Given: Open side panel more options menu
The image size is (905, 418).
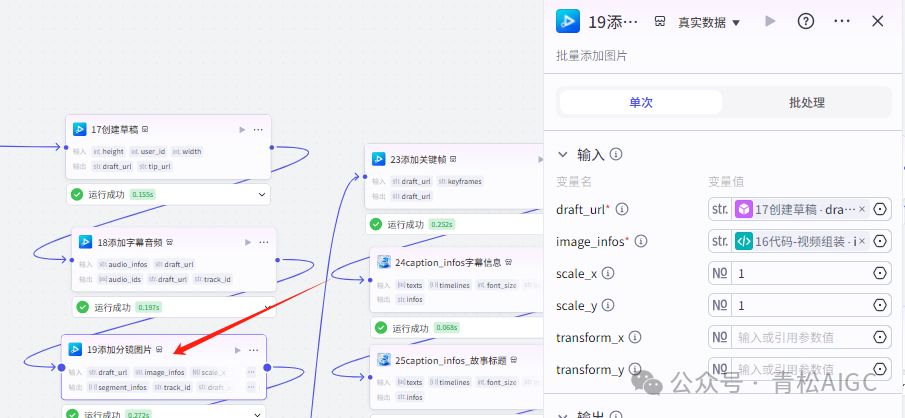Looking at the screenshot, I should 842,21.
